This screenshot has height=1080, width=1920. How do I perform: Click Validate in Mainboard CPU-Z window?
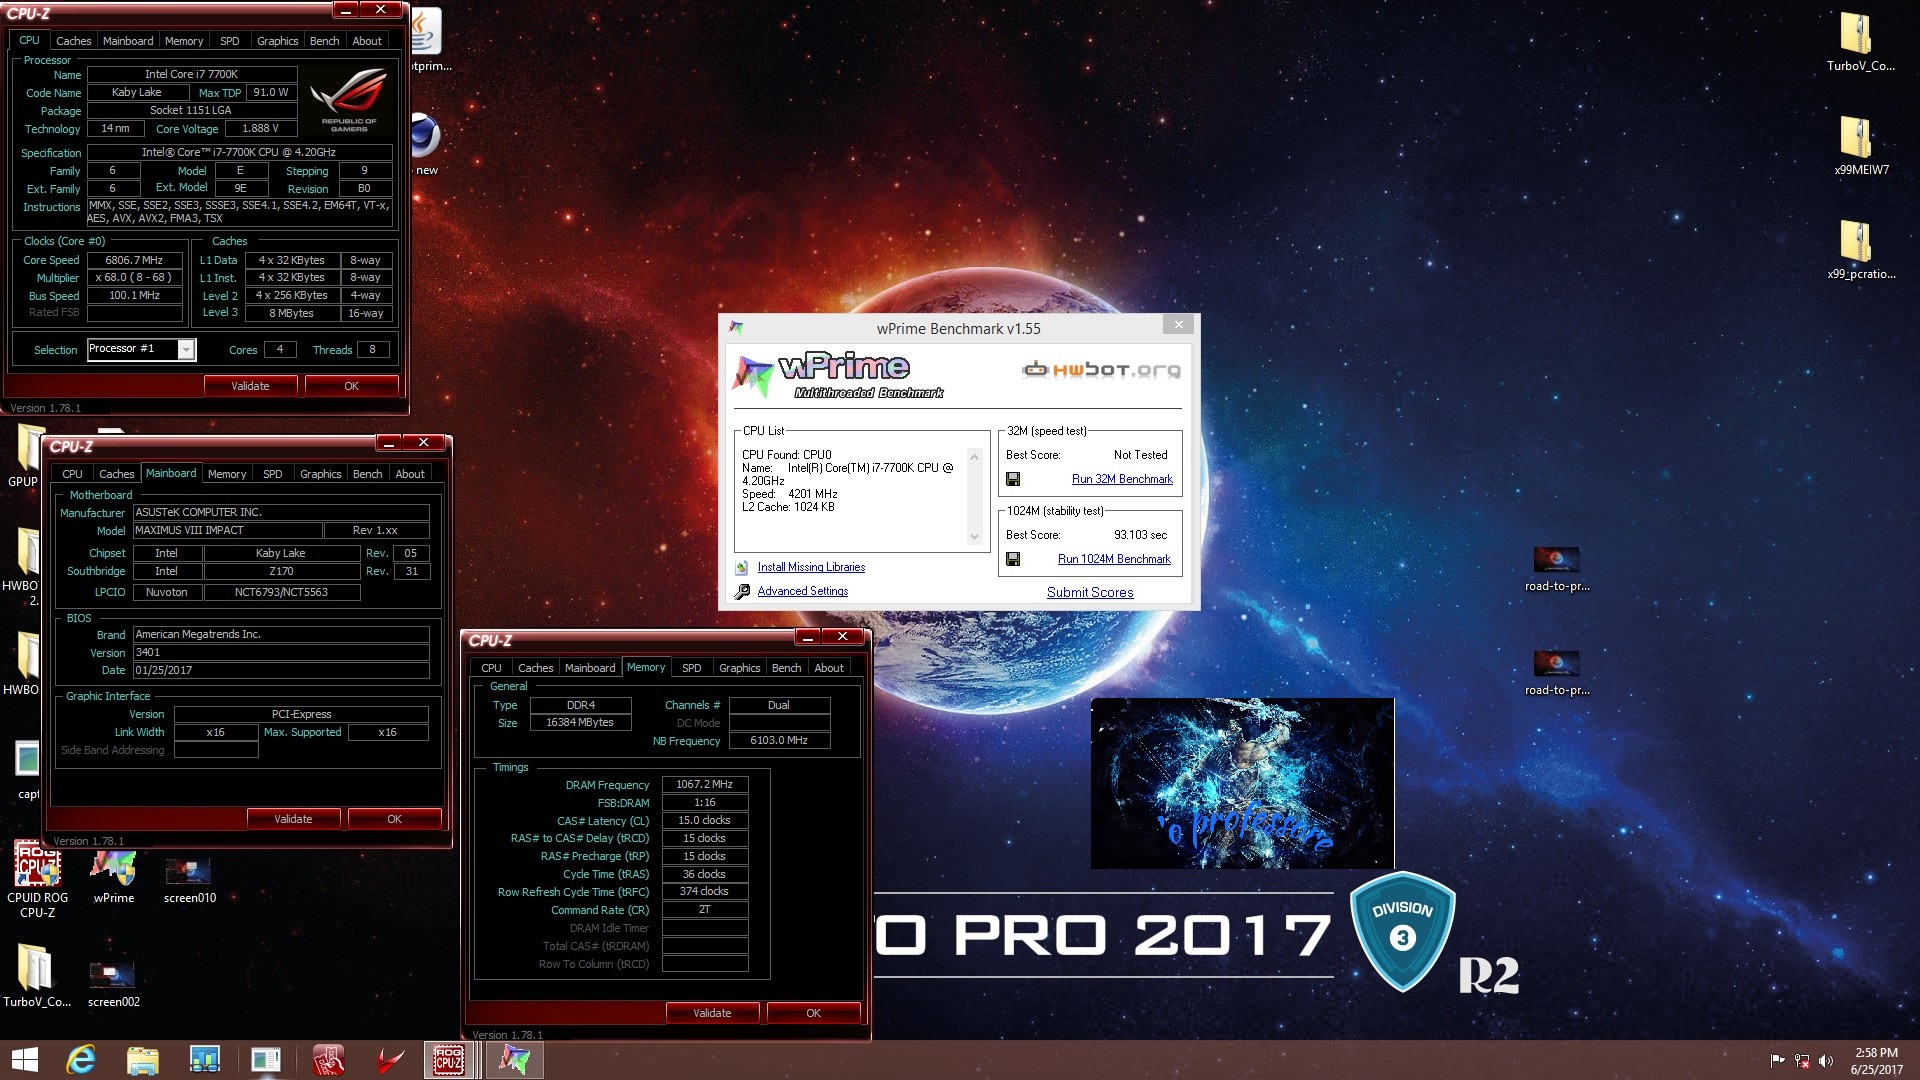pos(293,819)
